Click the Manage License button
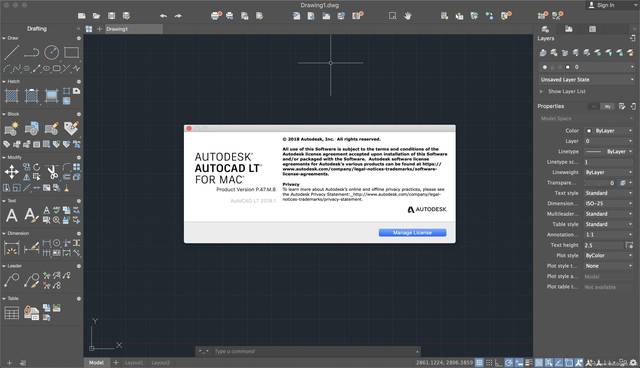640x368 pixels. (x=412, y=233)
